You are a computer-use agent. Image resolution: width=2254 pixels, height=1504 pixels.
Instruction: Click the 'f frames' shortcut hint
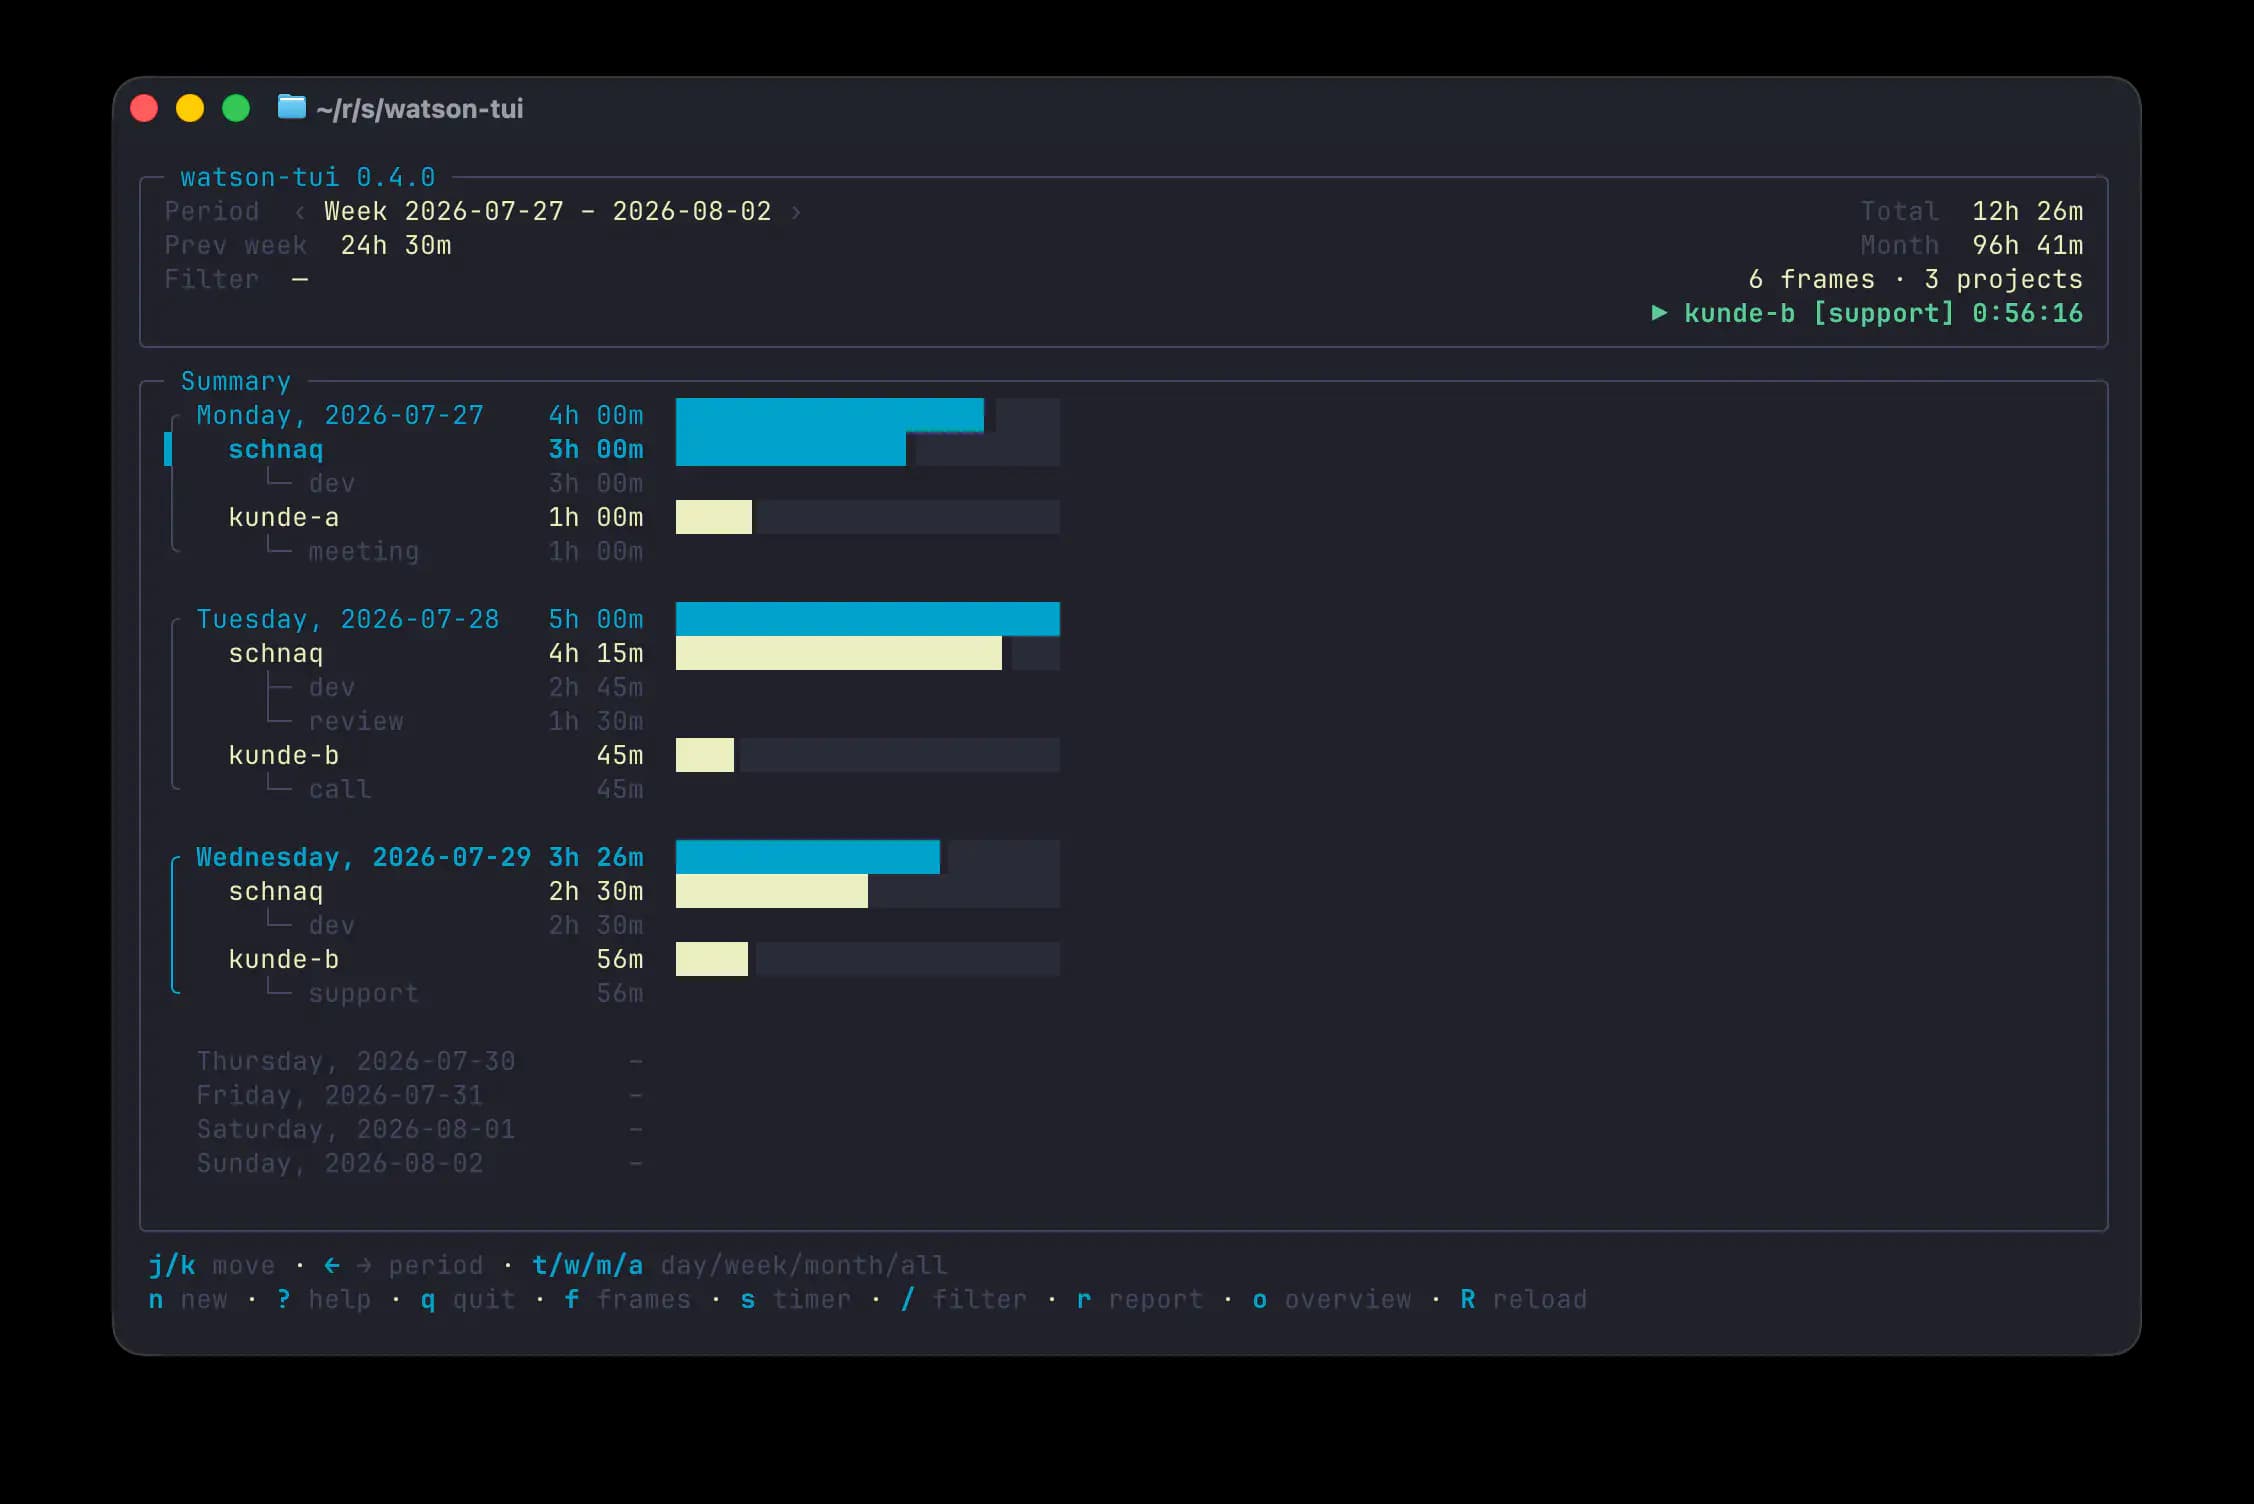coord(628,1299)
